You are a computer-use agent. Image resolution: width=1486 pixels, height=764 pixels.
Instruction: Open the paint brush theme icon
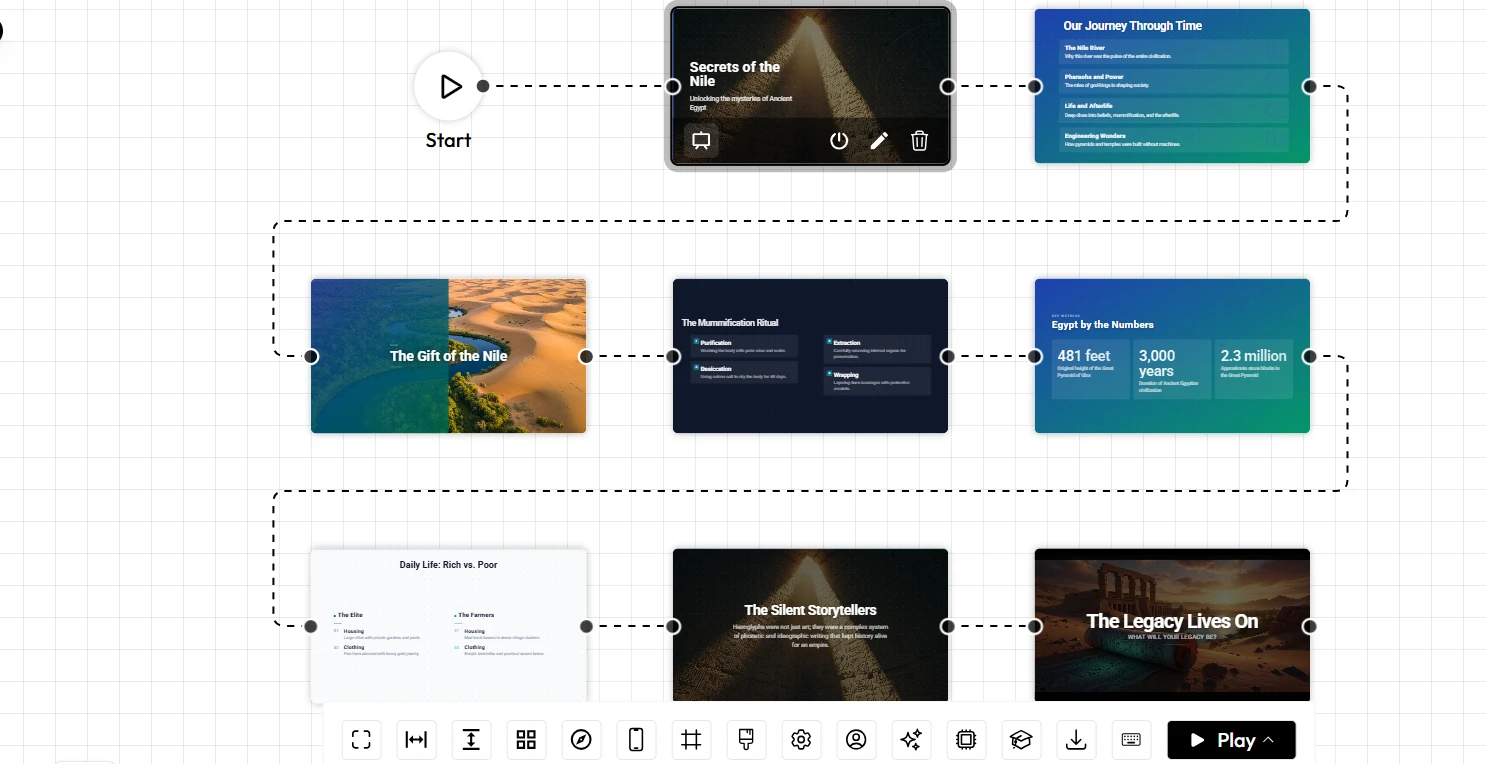click(x=746, y=740)
